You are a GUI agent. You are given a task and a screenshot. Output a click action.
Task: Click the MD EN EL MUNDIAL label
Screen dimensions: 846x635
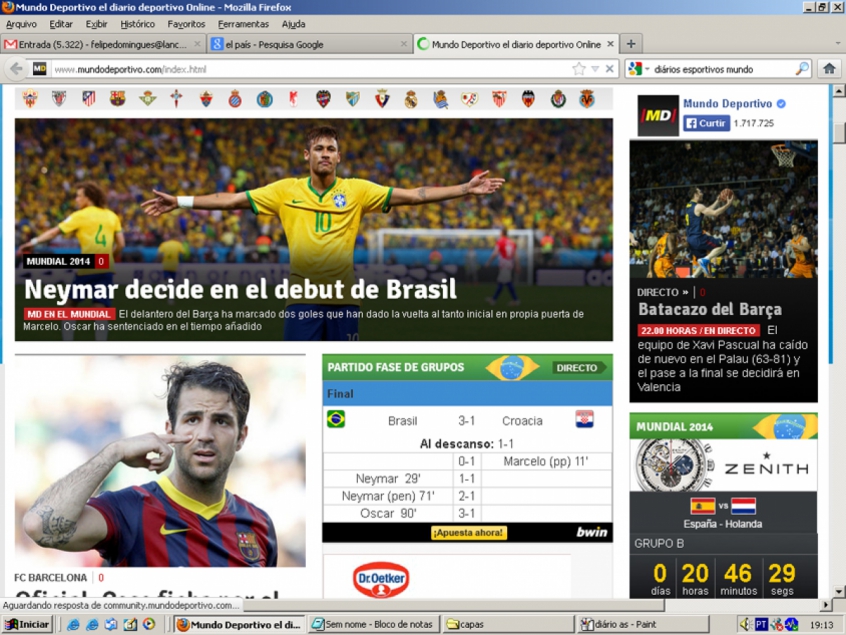(69, 314)
